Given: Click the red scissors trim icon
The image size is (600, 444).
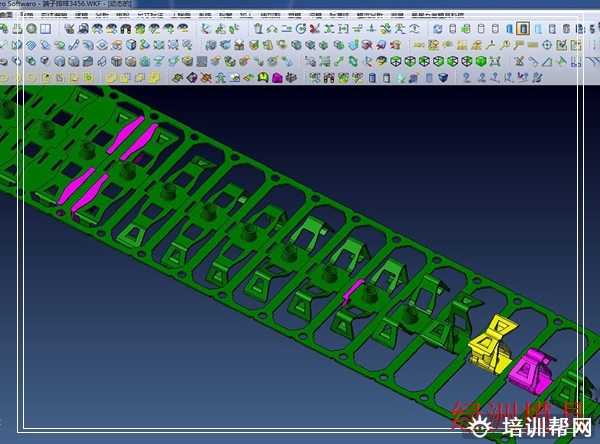Looking at the screenshot, I should pyautogui.click(x=314, y=28).
